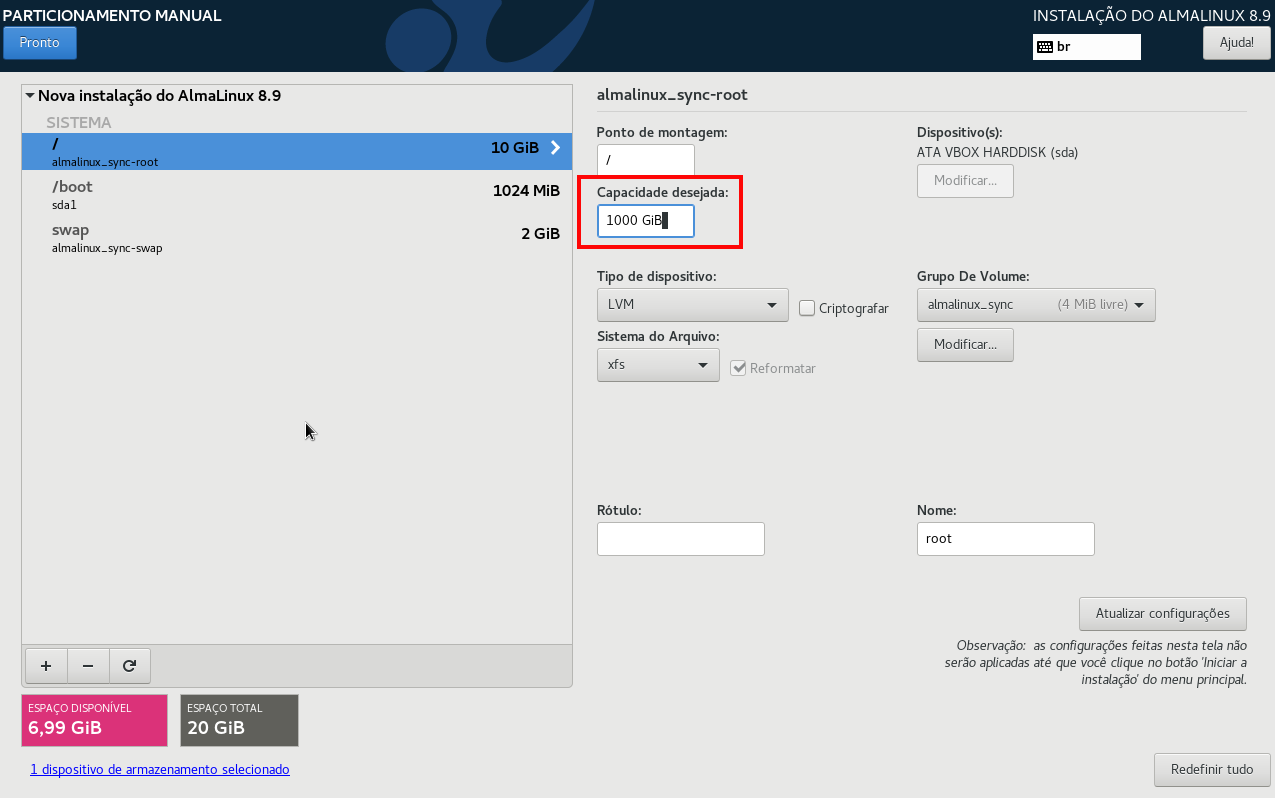Open 1 dispositivo de armazenamento selecionado link
1275x798 pixels.
click(160, 769)
